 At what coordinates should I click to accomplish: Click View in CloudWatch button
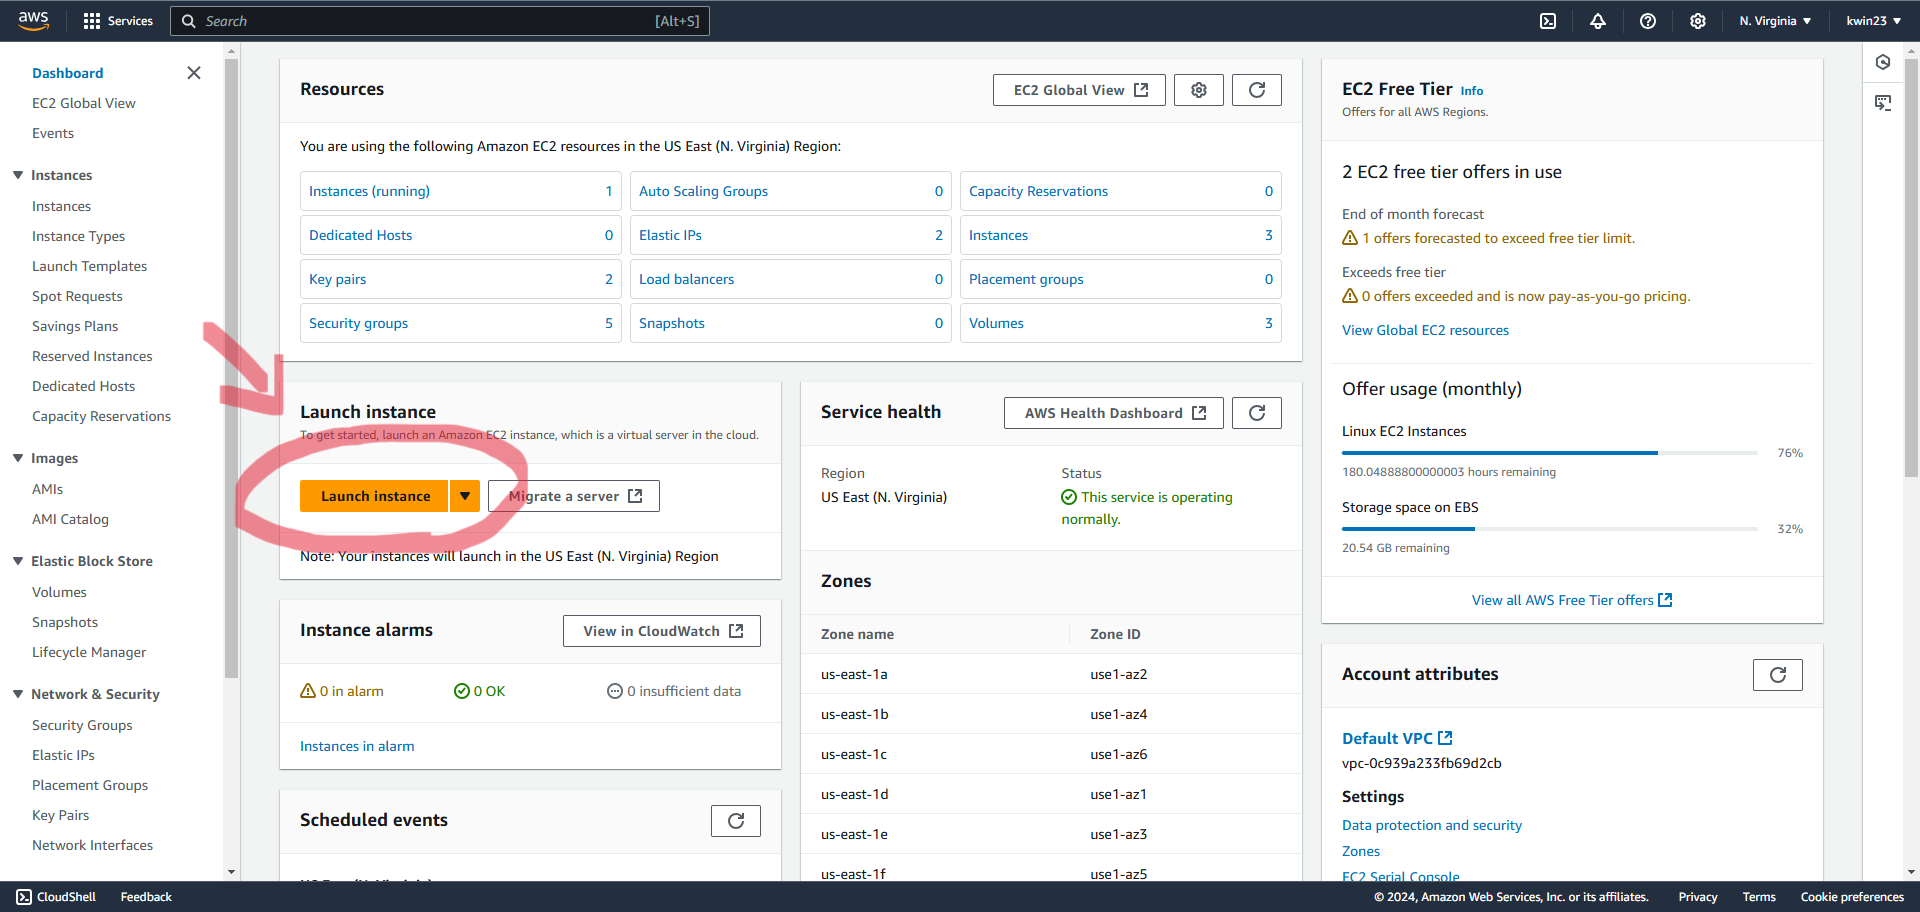click(x=662, y=631)
